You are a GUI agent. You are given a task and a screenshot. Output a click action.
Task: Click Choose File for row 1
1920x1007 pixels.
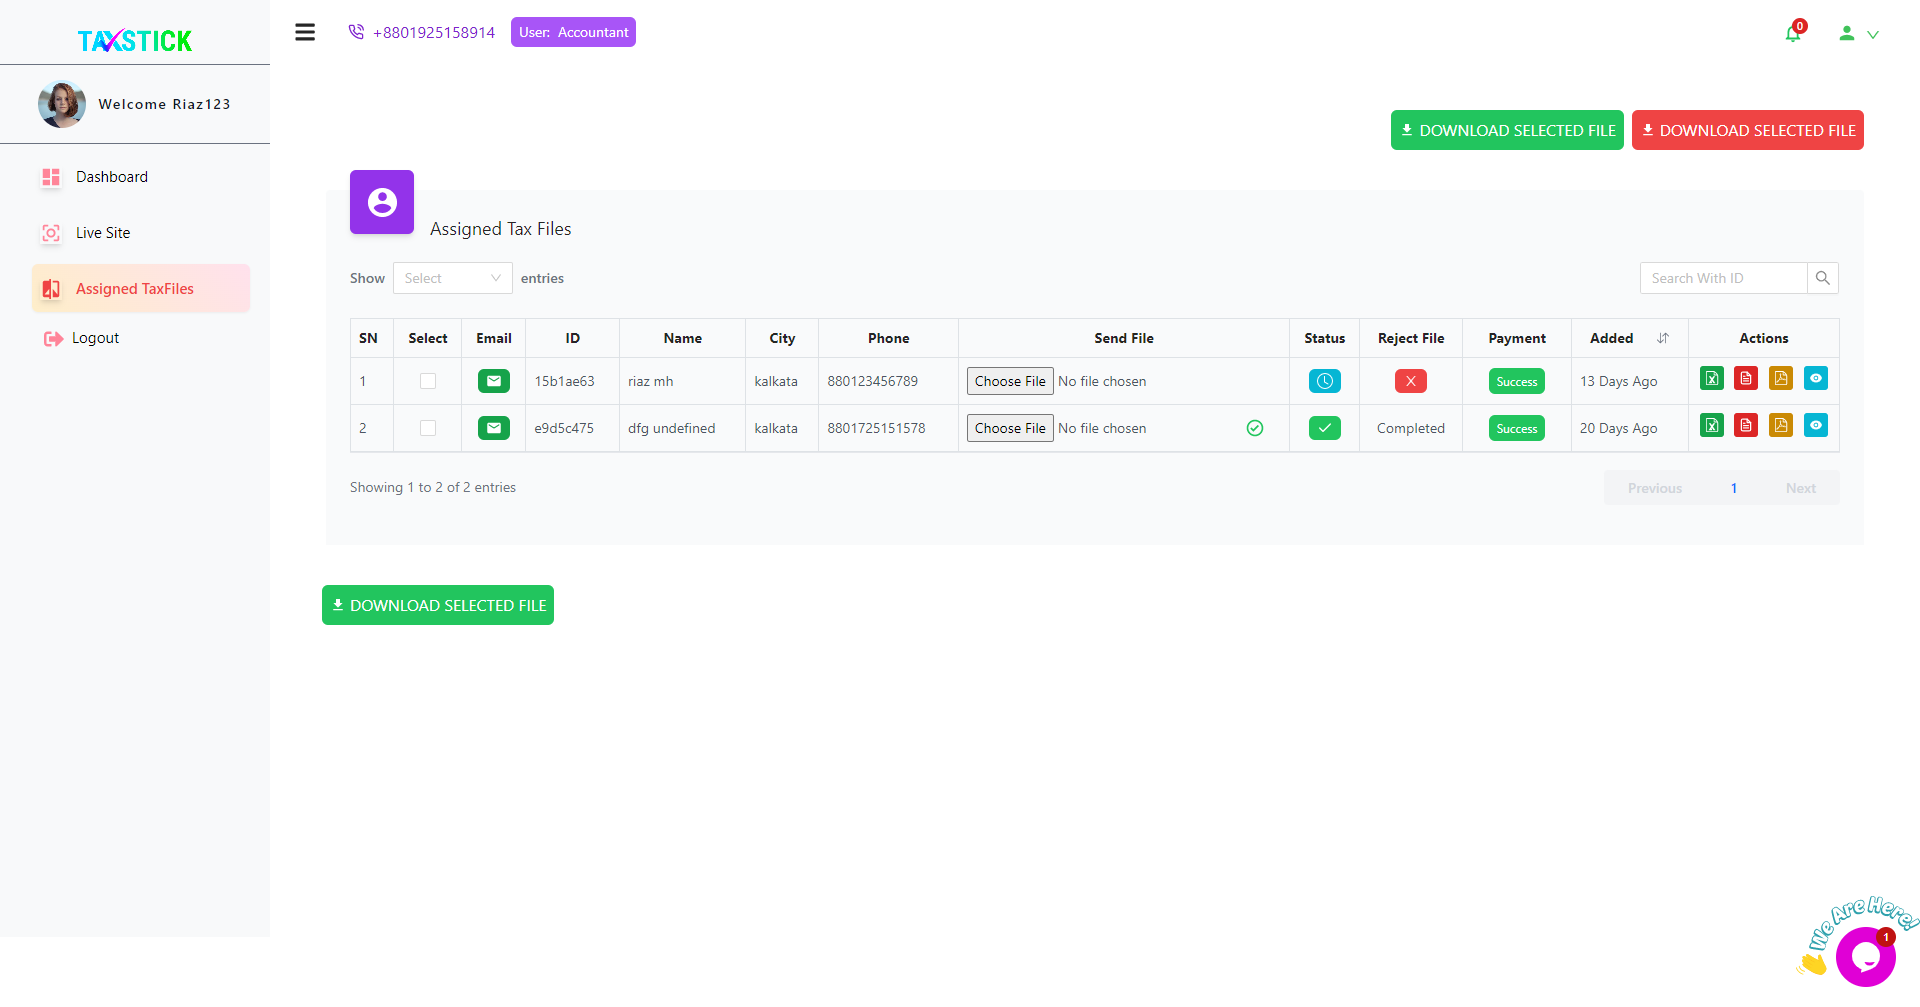(x=1010, y=381)
